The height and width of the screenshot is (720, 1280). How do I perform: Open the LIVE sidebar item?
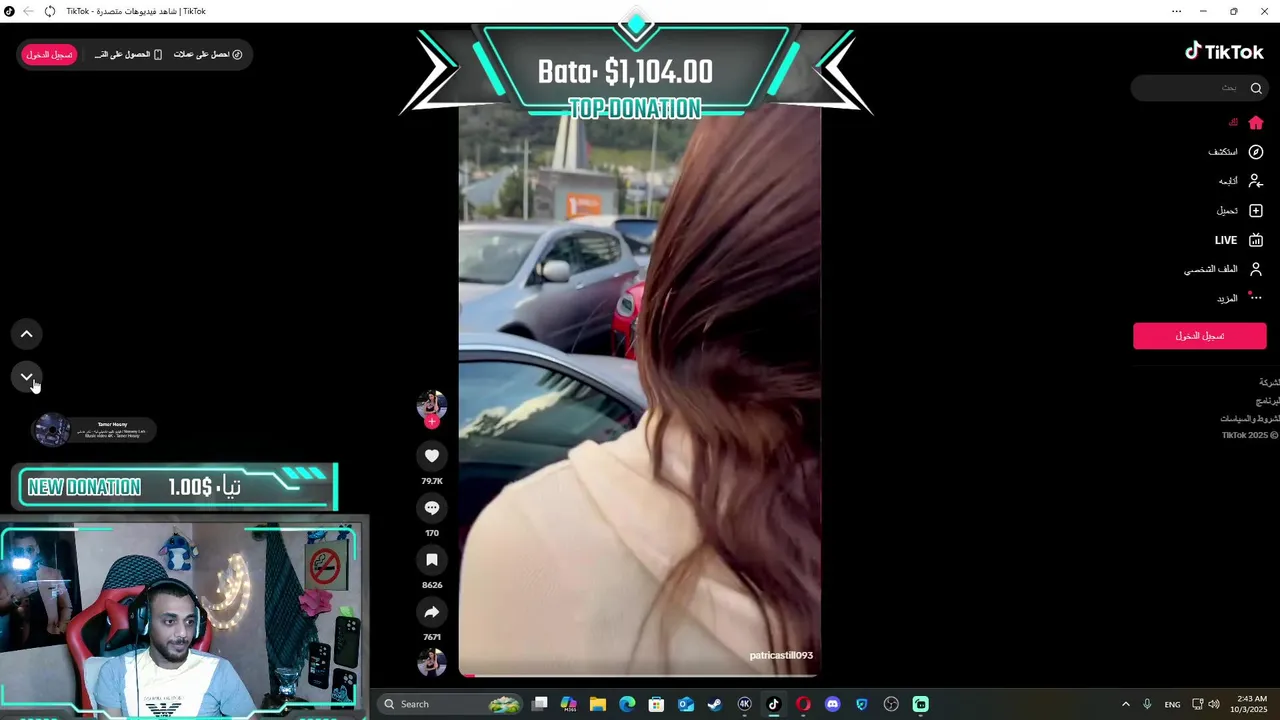tap(1238, 240)
